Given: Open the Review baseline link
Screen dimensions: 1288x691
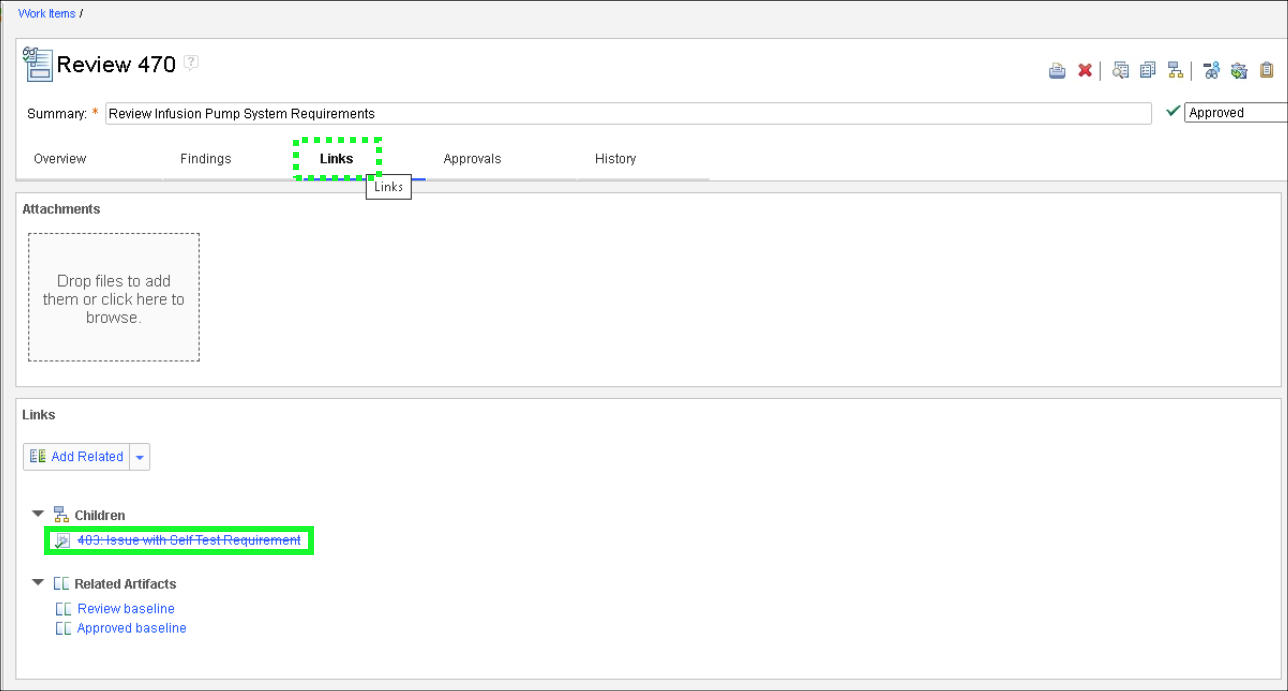Looking at the screenshot, I should pos(126,609).
